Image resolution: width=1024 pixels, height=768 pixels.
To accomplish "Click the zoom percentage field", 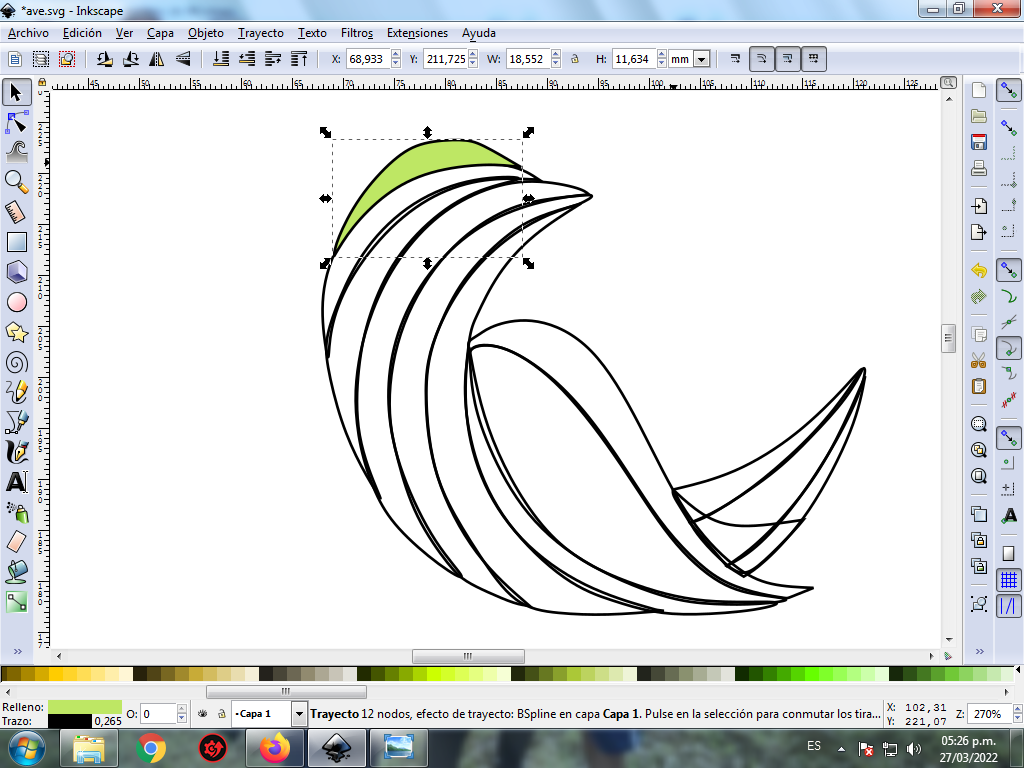I will (x=990, y=714).
